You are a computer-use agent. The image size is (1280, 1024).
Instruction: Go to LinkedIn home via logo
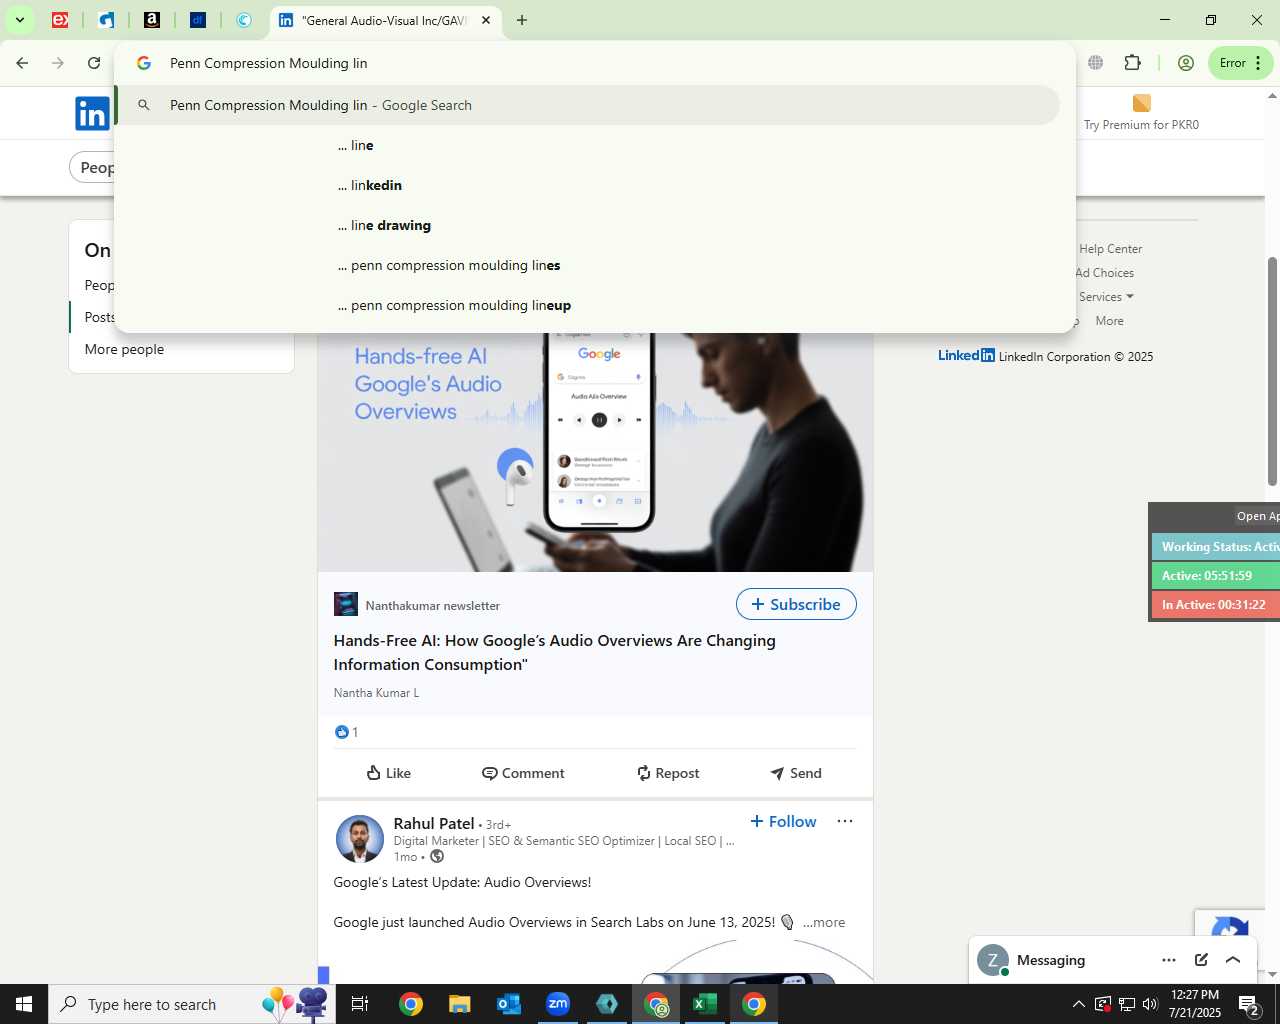[92, 113]
